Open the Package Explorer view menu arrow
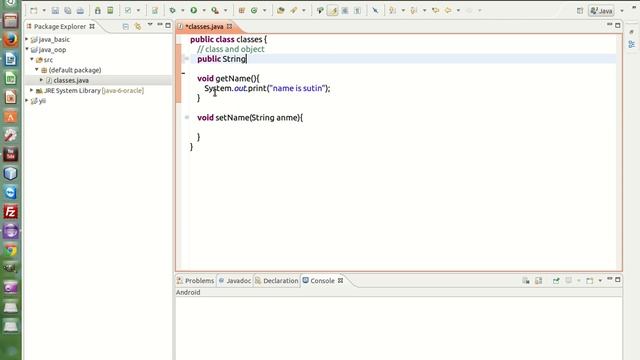 [150, 25]
